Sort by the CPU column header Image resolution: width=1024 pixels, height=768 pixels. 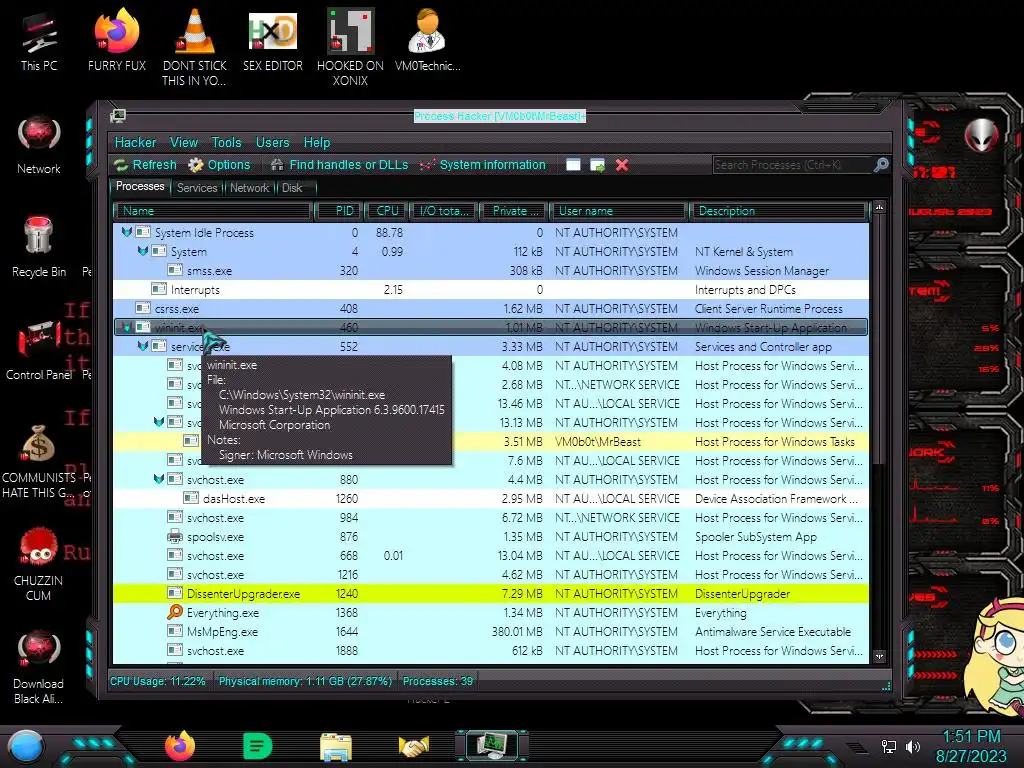coord(386,211)
